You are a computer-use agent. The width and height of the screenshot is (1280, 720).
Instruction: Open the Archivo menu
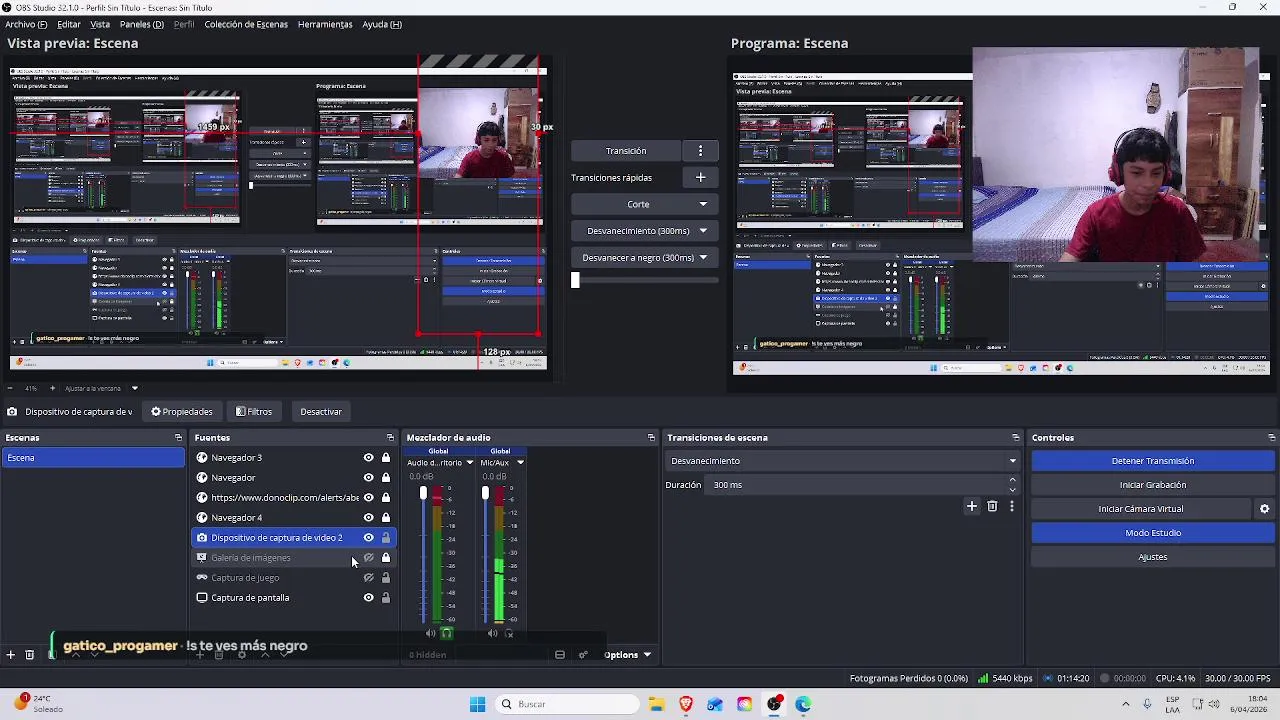click(x=26, y=24)
